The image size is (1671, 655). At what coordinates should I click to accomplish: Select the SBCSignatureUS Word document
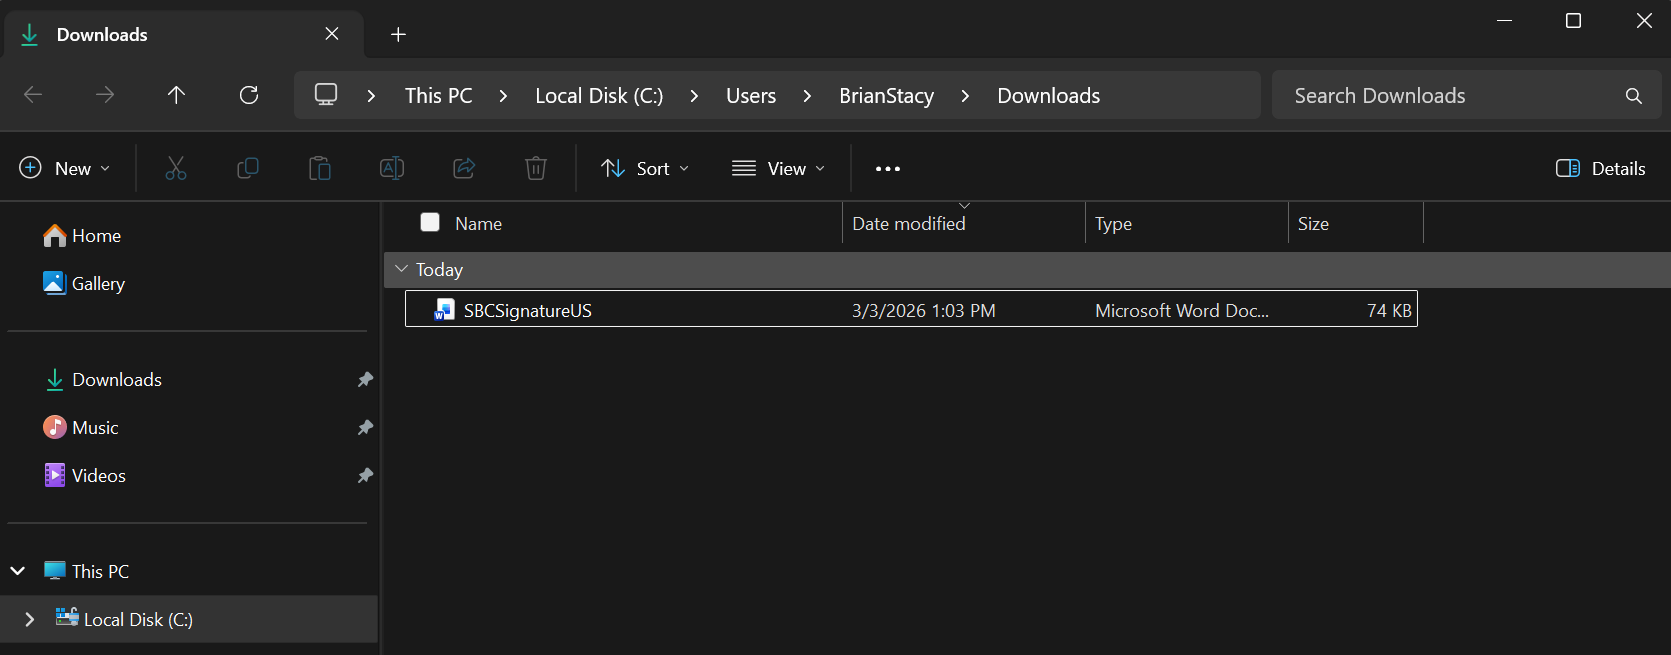528,310
